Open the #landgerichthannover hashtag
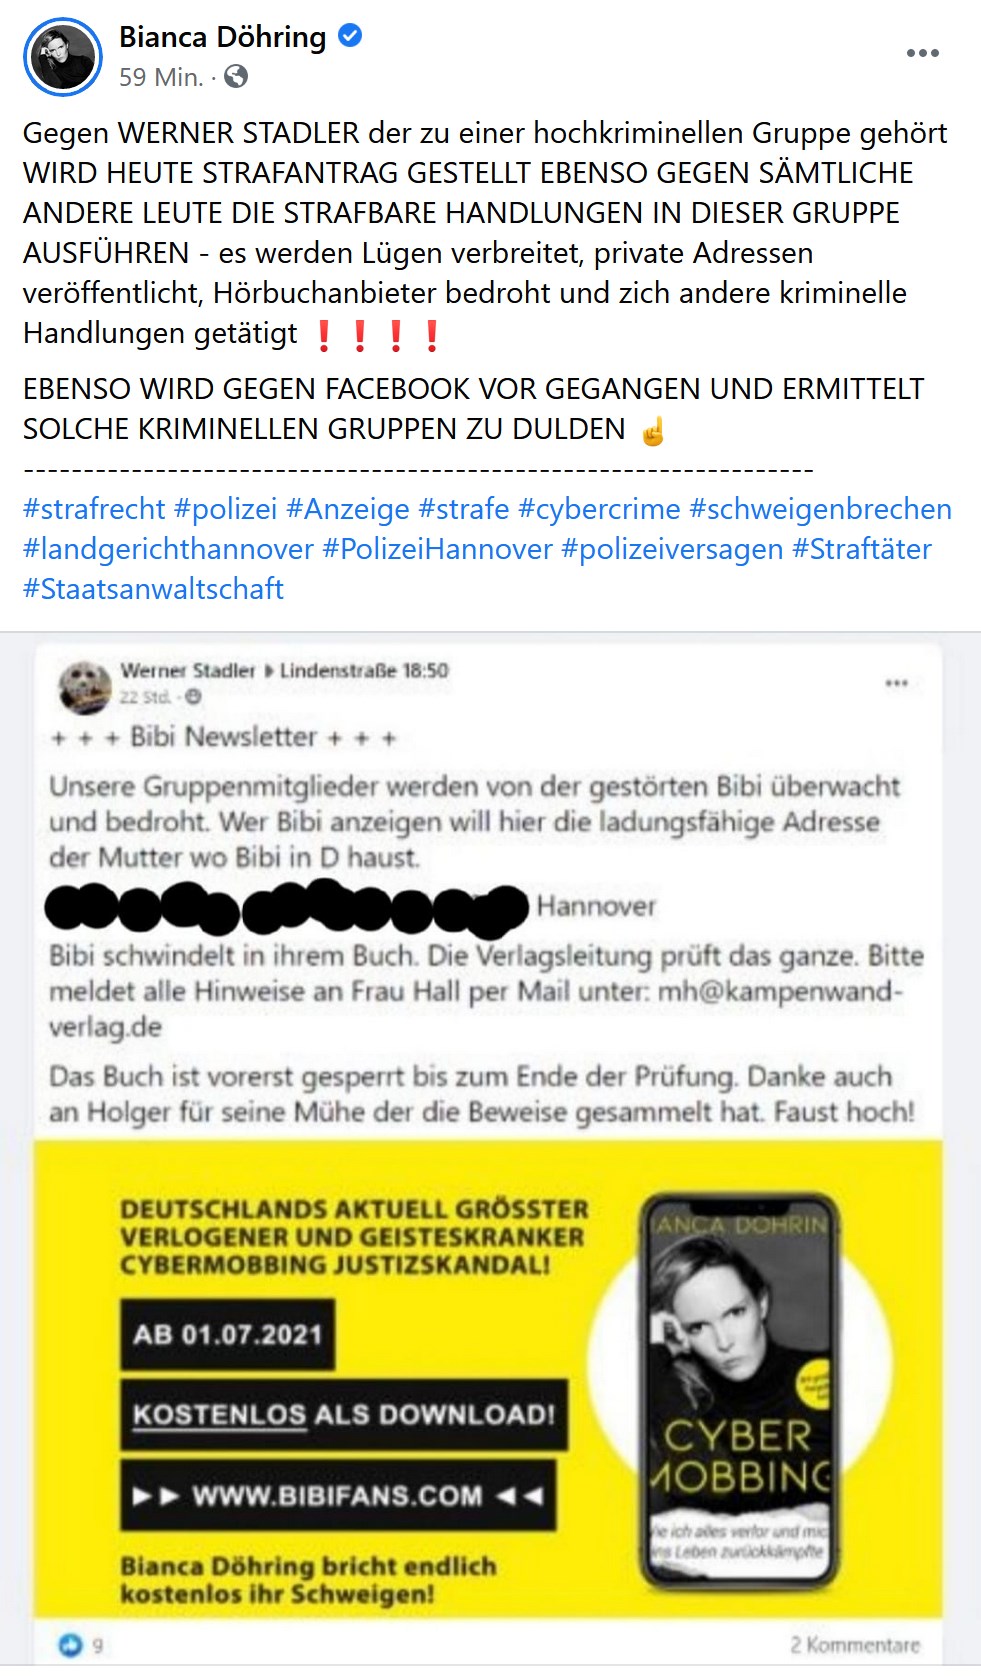 pyautogui.click(x=168, y=549)
